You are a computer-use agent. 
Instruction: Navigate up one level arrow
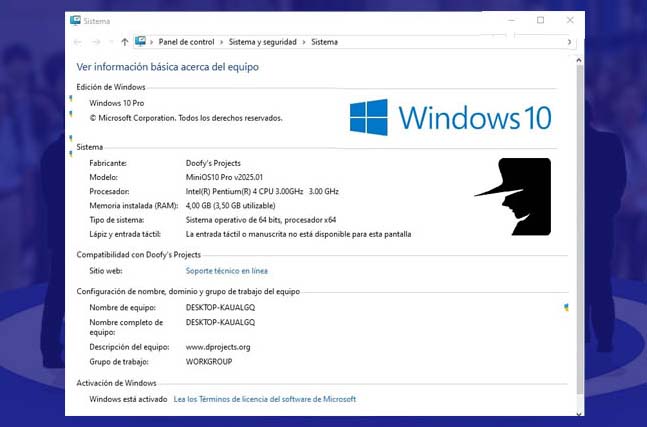point(124,42)
